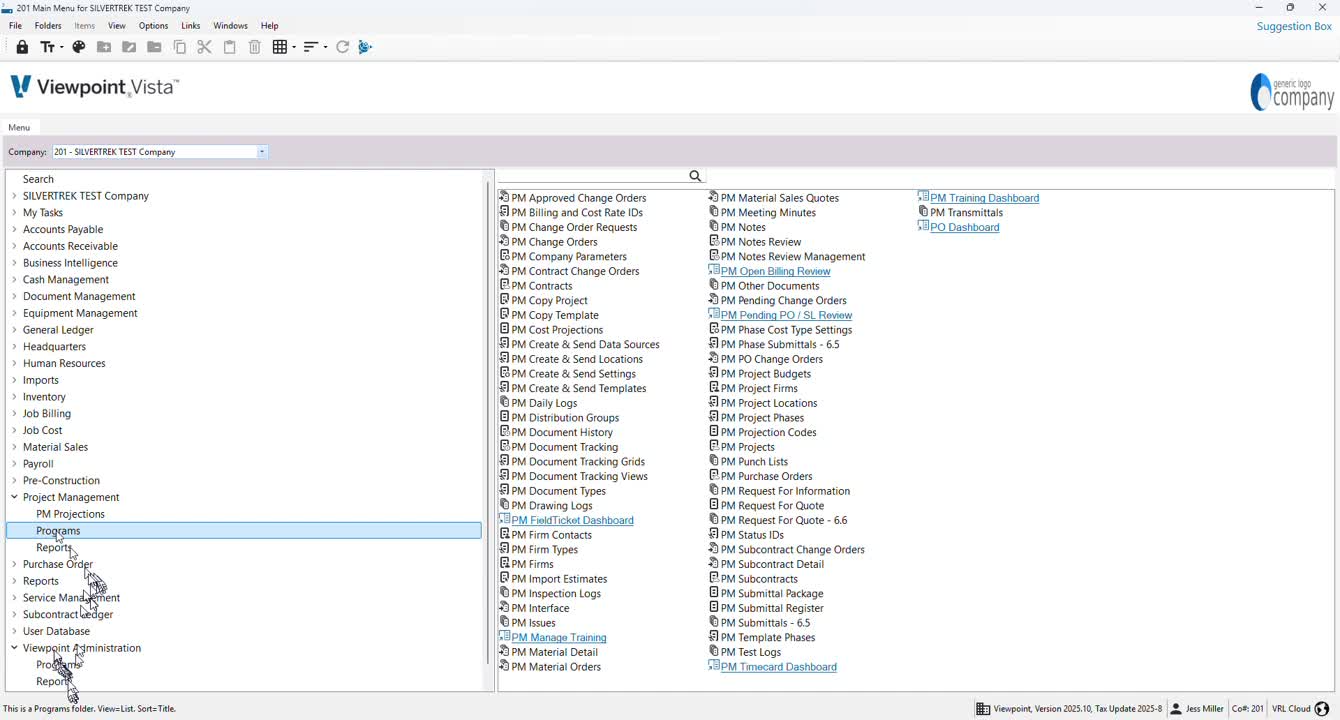Open PM Manage Training link
Screen dimensions: 1340x720
[x=559, y=637]
